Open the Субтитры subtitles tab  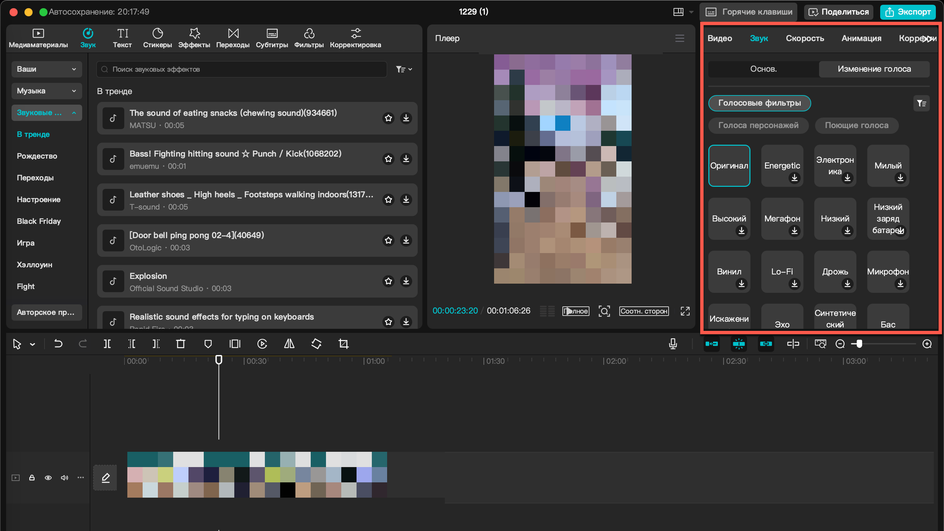pyautogui.click(x=272, y=38)
